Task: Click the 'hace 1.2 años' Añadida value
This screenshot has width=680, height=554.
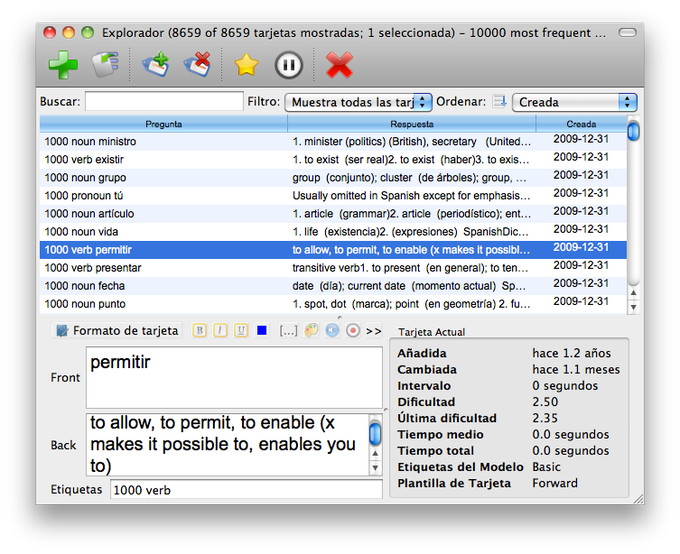Action: click(571, 353)
